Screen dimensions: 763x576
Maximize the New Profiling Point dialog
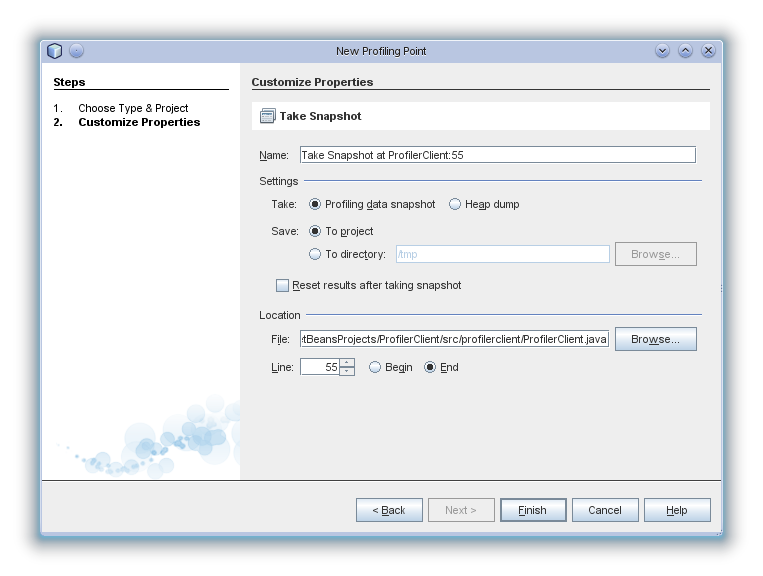pos(685,51)
